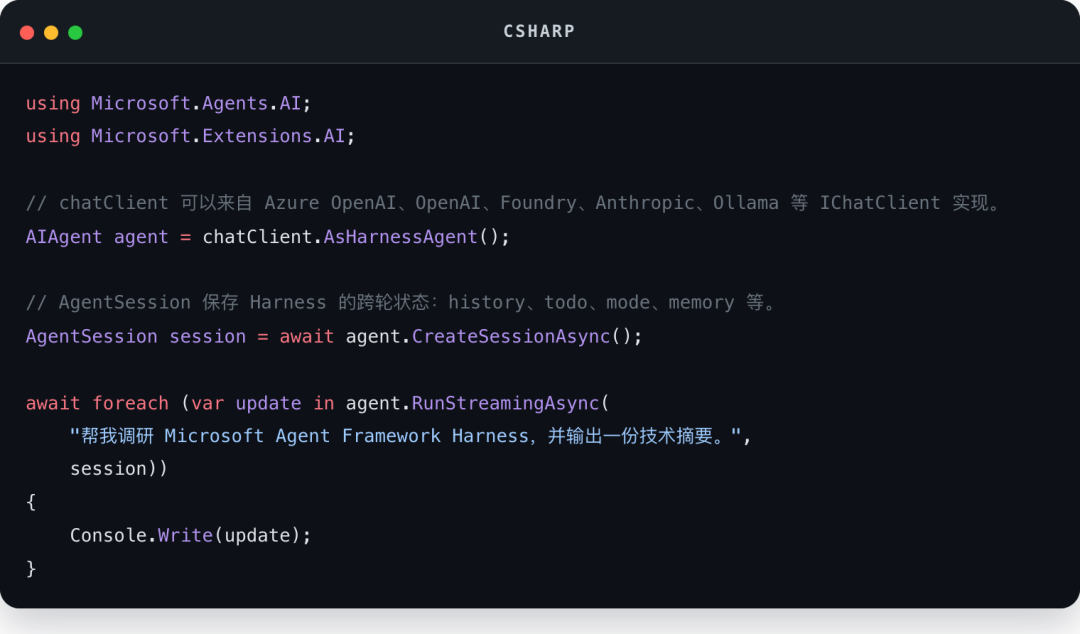Click the string 'Microsoft Agent Framework Harness'
Screen dimensions: 1080x634
click(346, 436)
